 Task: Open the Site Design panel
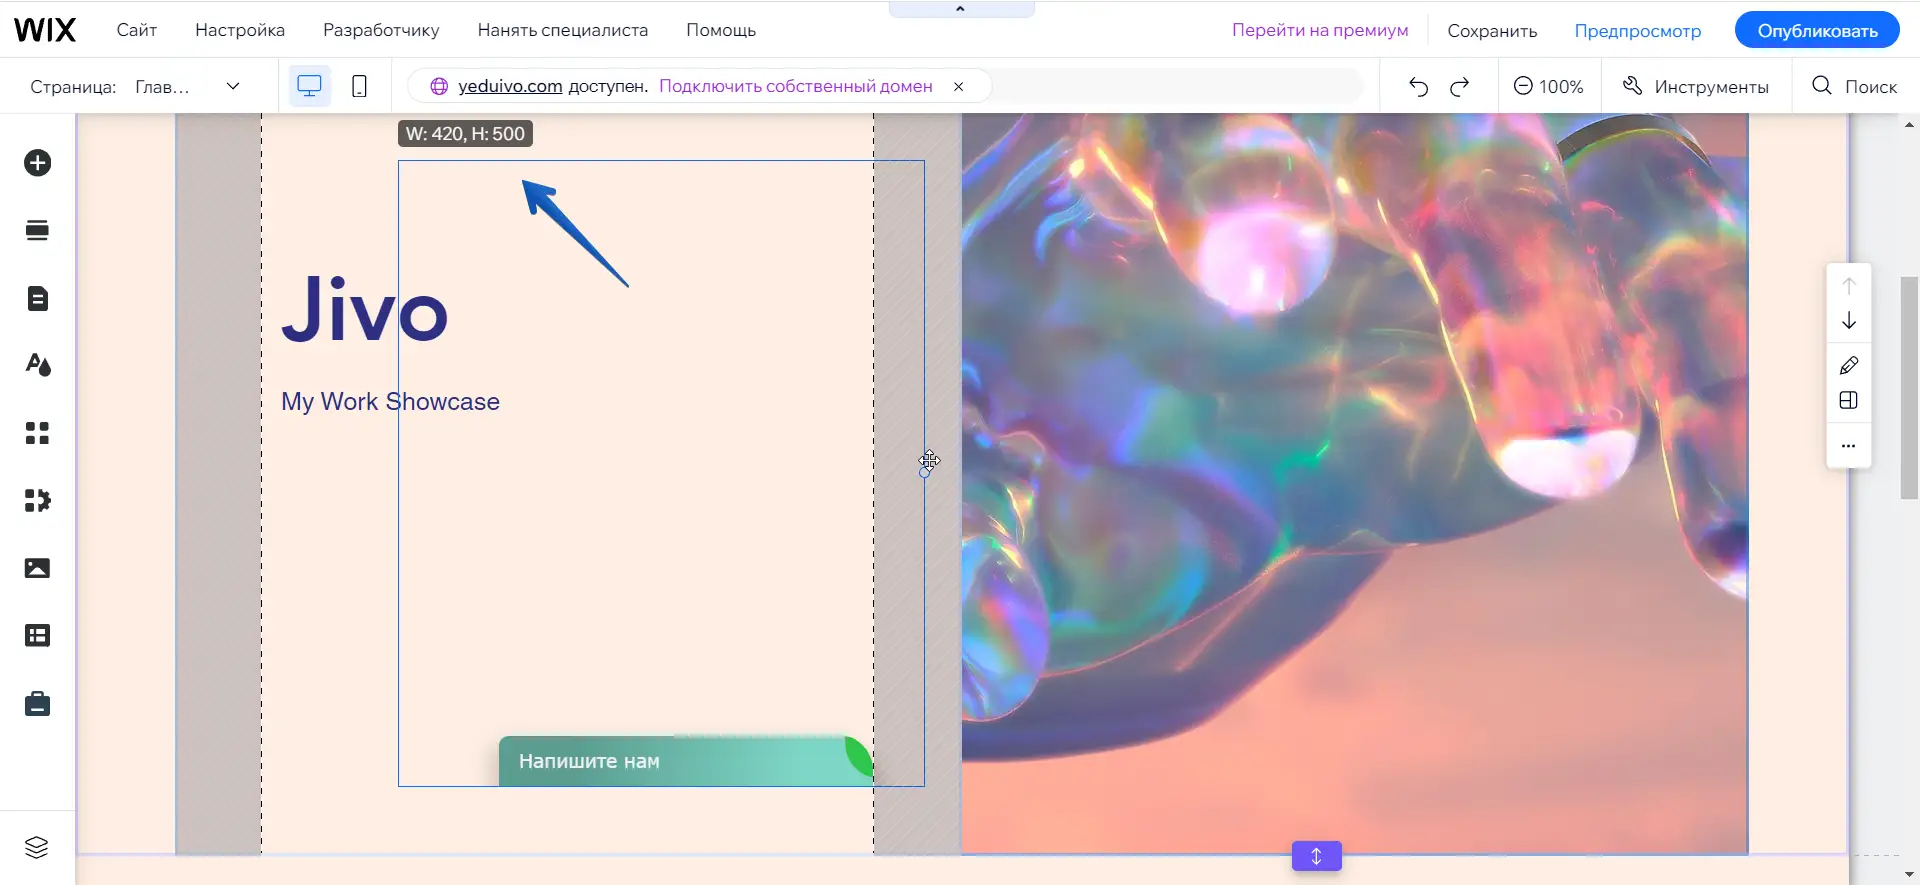click(38, 365)
